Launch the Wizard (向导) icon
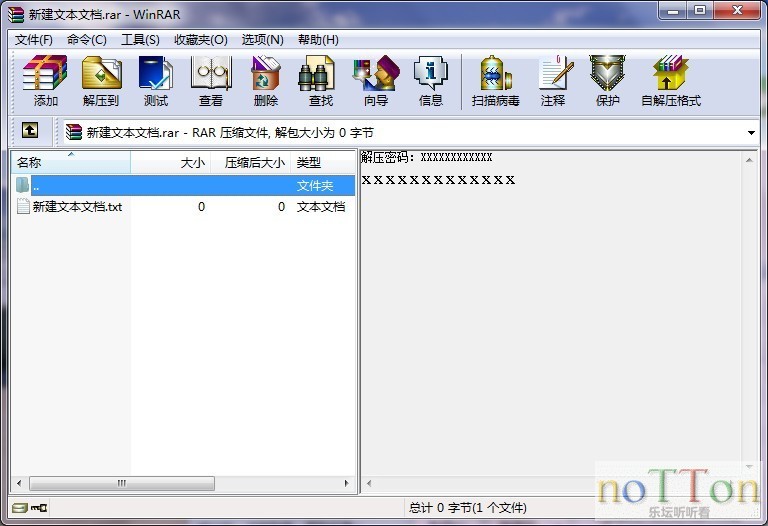This screenshot has height=526, width=768. [376, 81]
